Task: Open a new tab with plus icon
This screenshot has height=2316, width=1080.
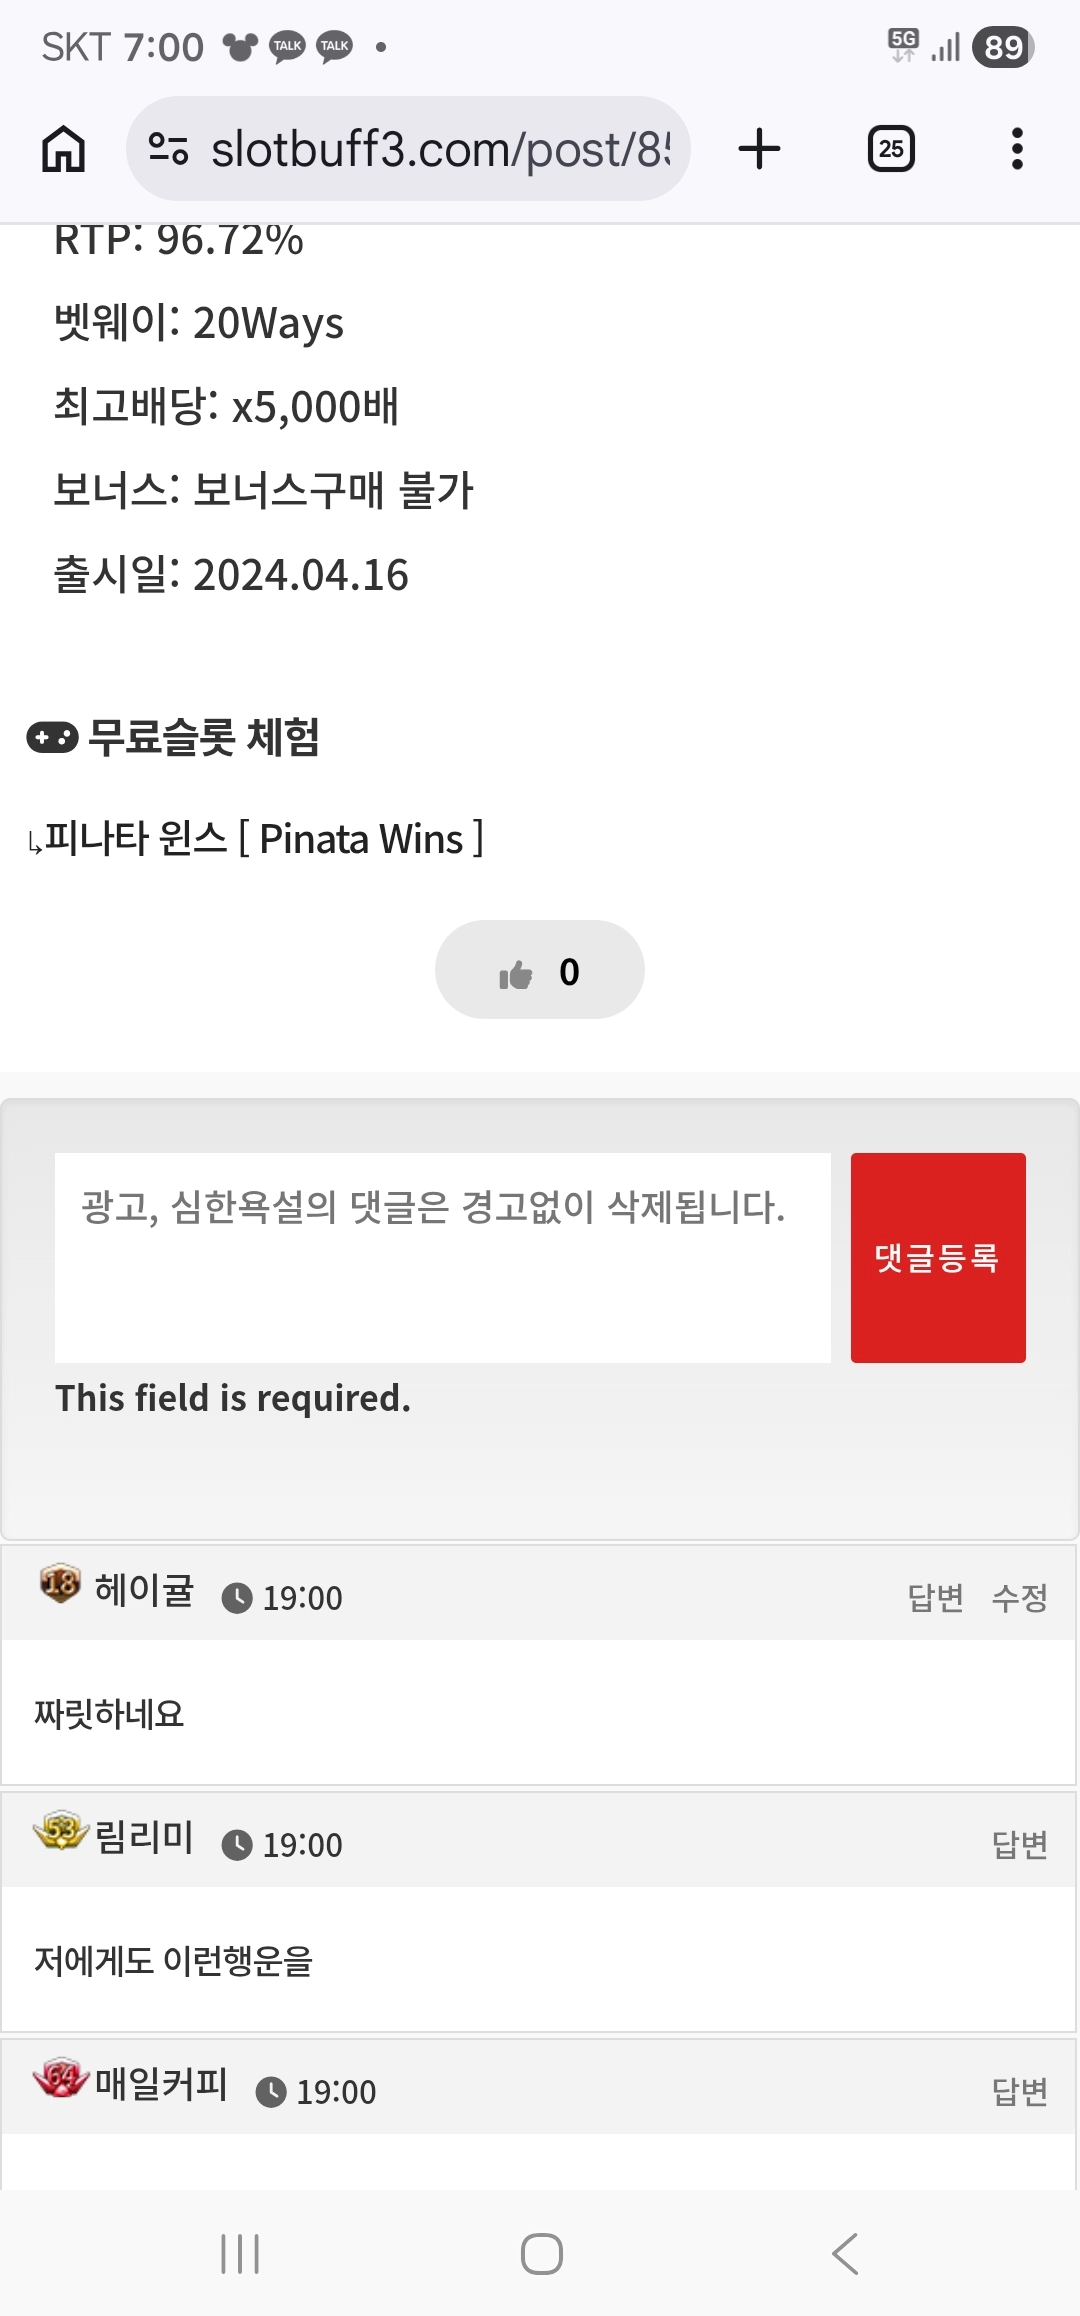Action: tap(759, 149)
